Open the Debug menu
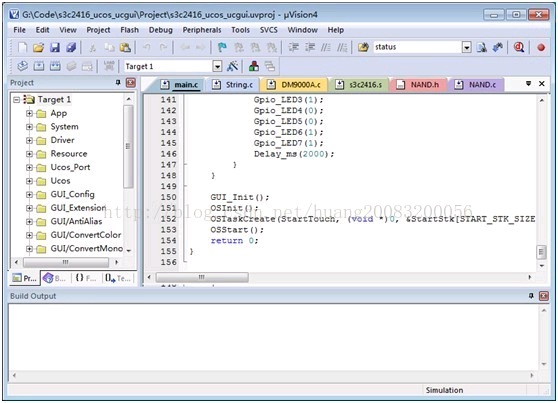The width and height of the screenshot is (558, 403). (160, 30)
